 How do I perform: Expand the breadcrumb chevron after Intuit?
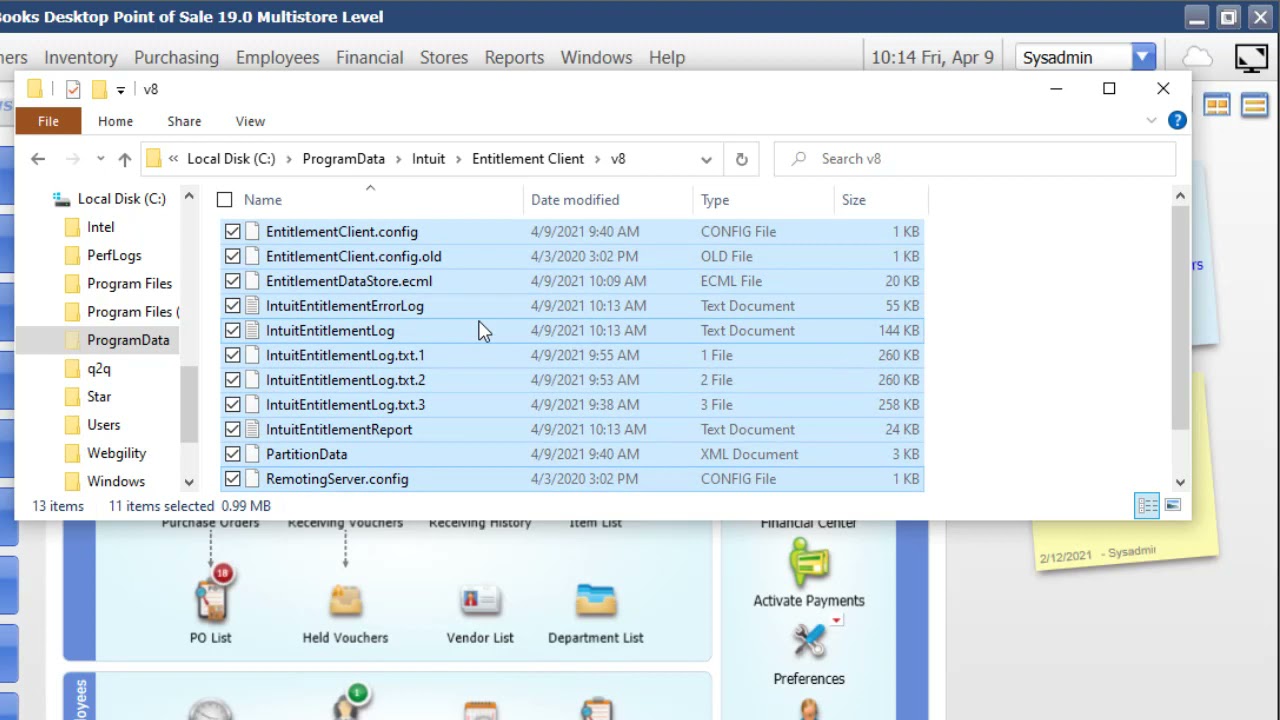[x=458, y=159]
